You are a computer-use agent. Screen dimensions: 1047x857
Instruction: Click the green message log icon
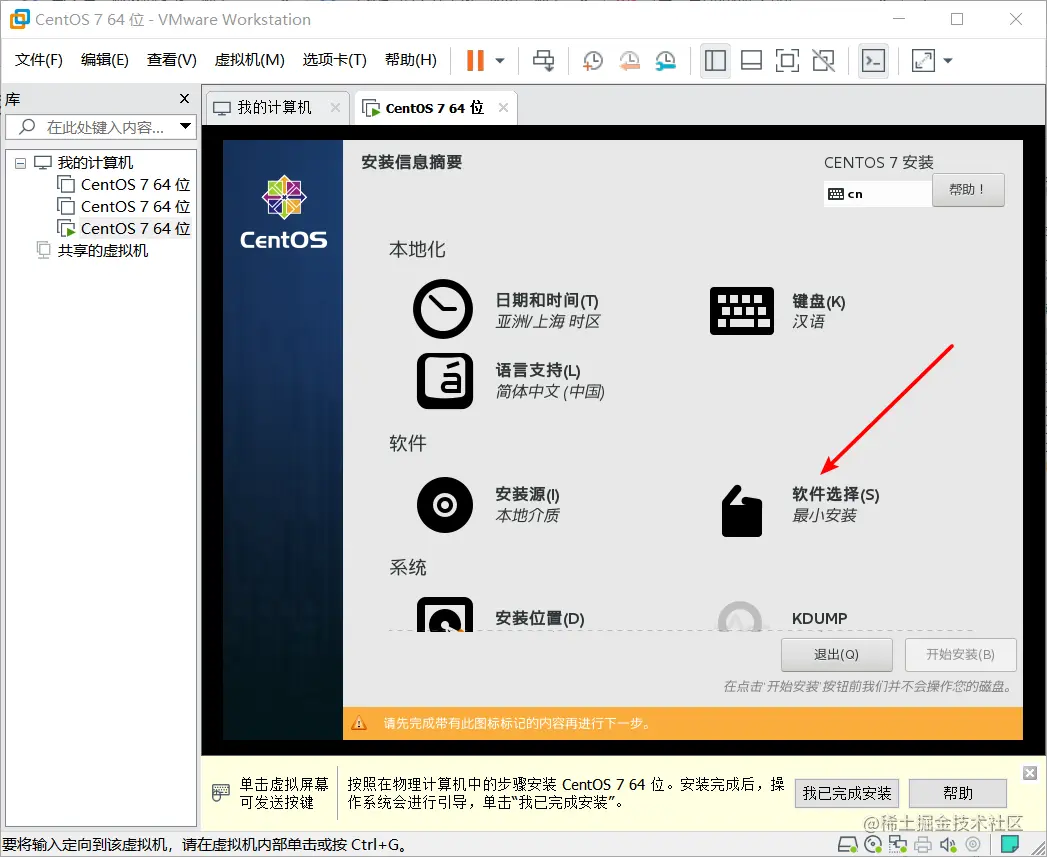click(x=1010, y=844)
